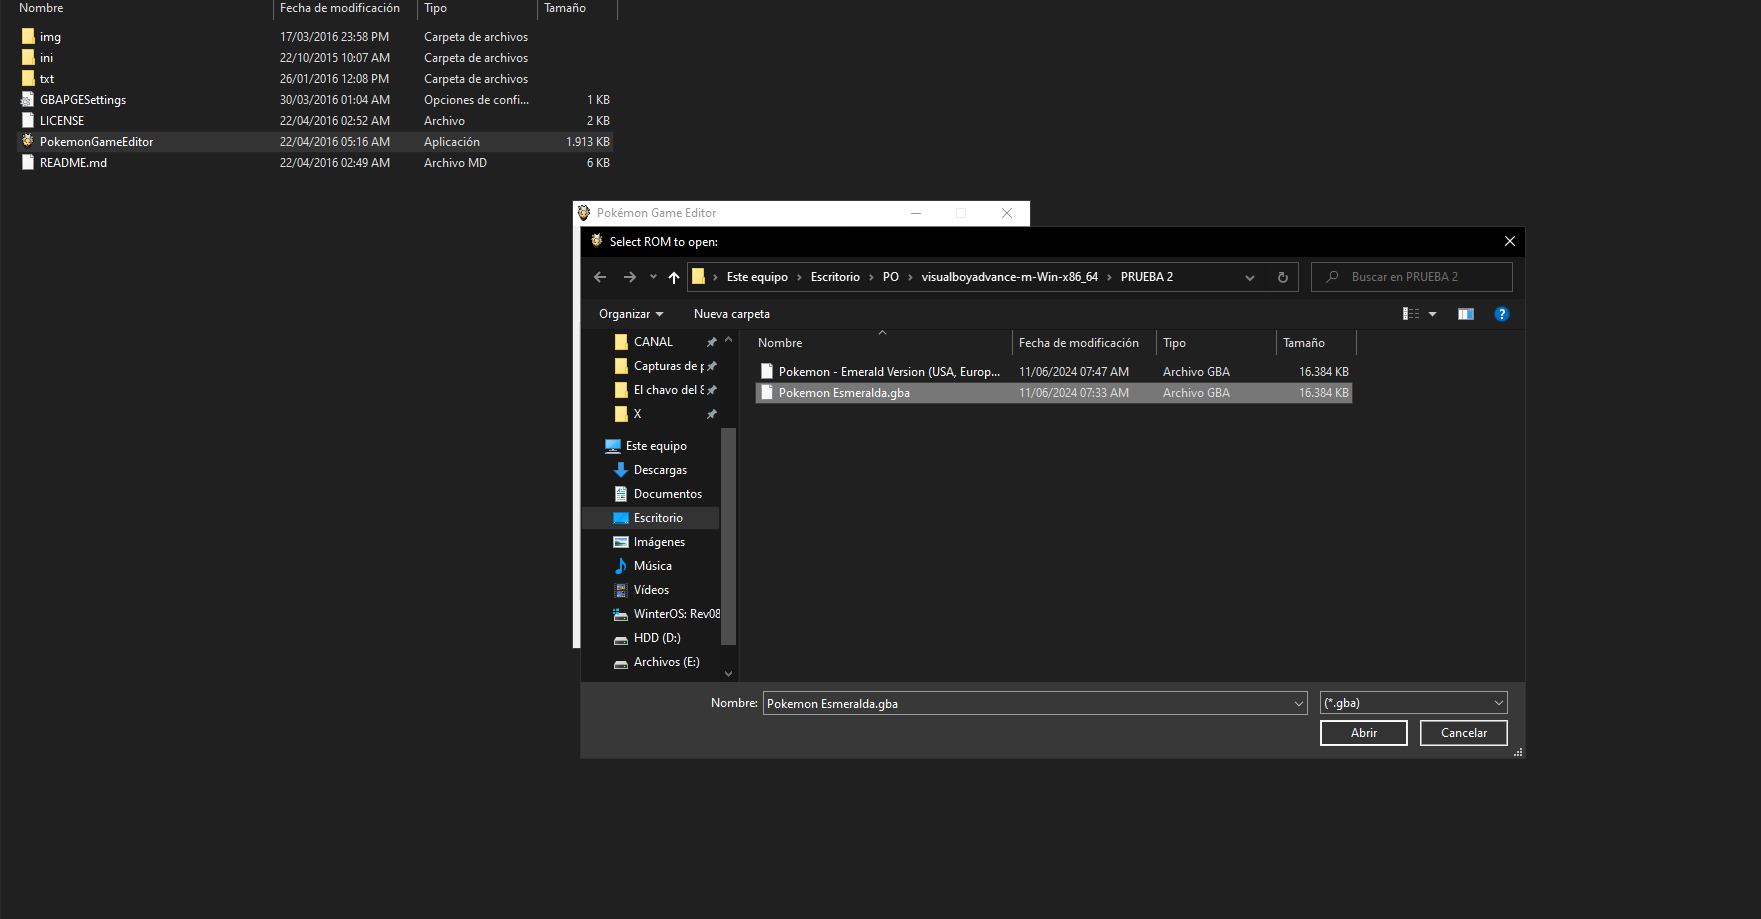The image size is (1761, 919).
Task: Sort files by the Tamaño column header
Action: [1304, 343]
